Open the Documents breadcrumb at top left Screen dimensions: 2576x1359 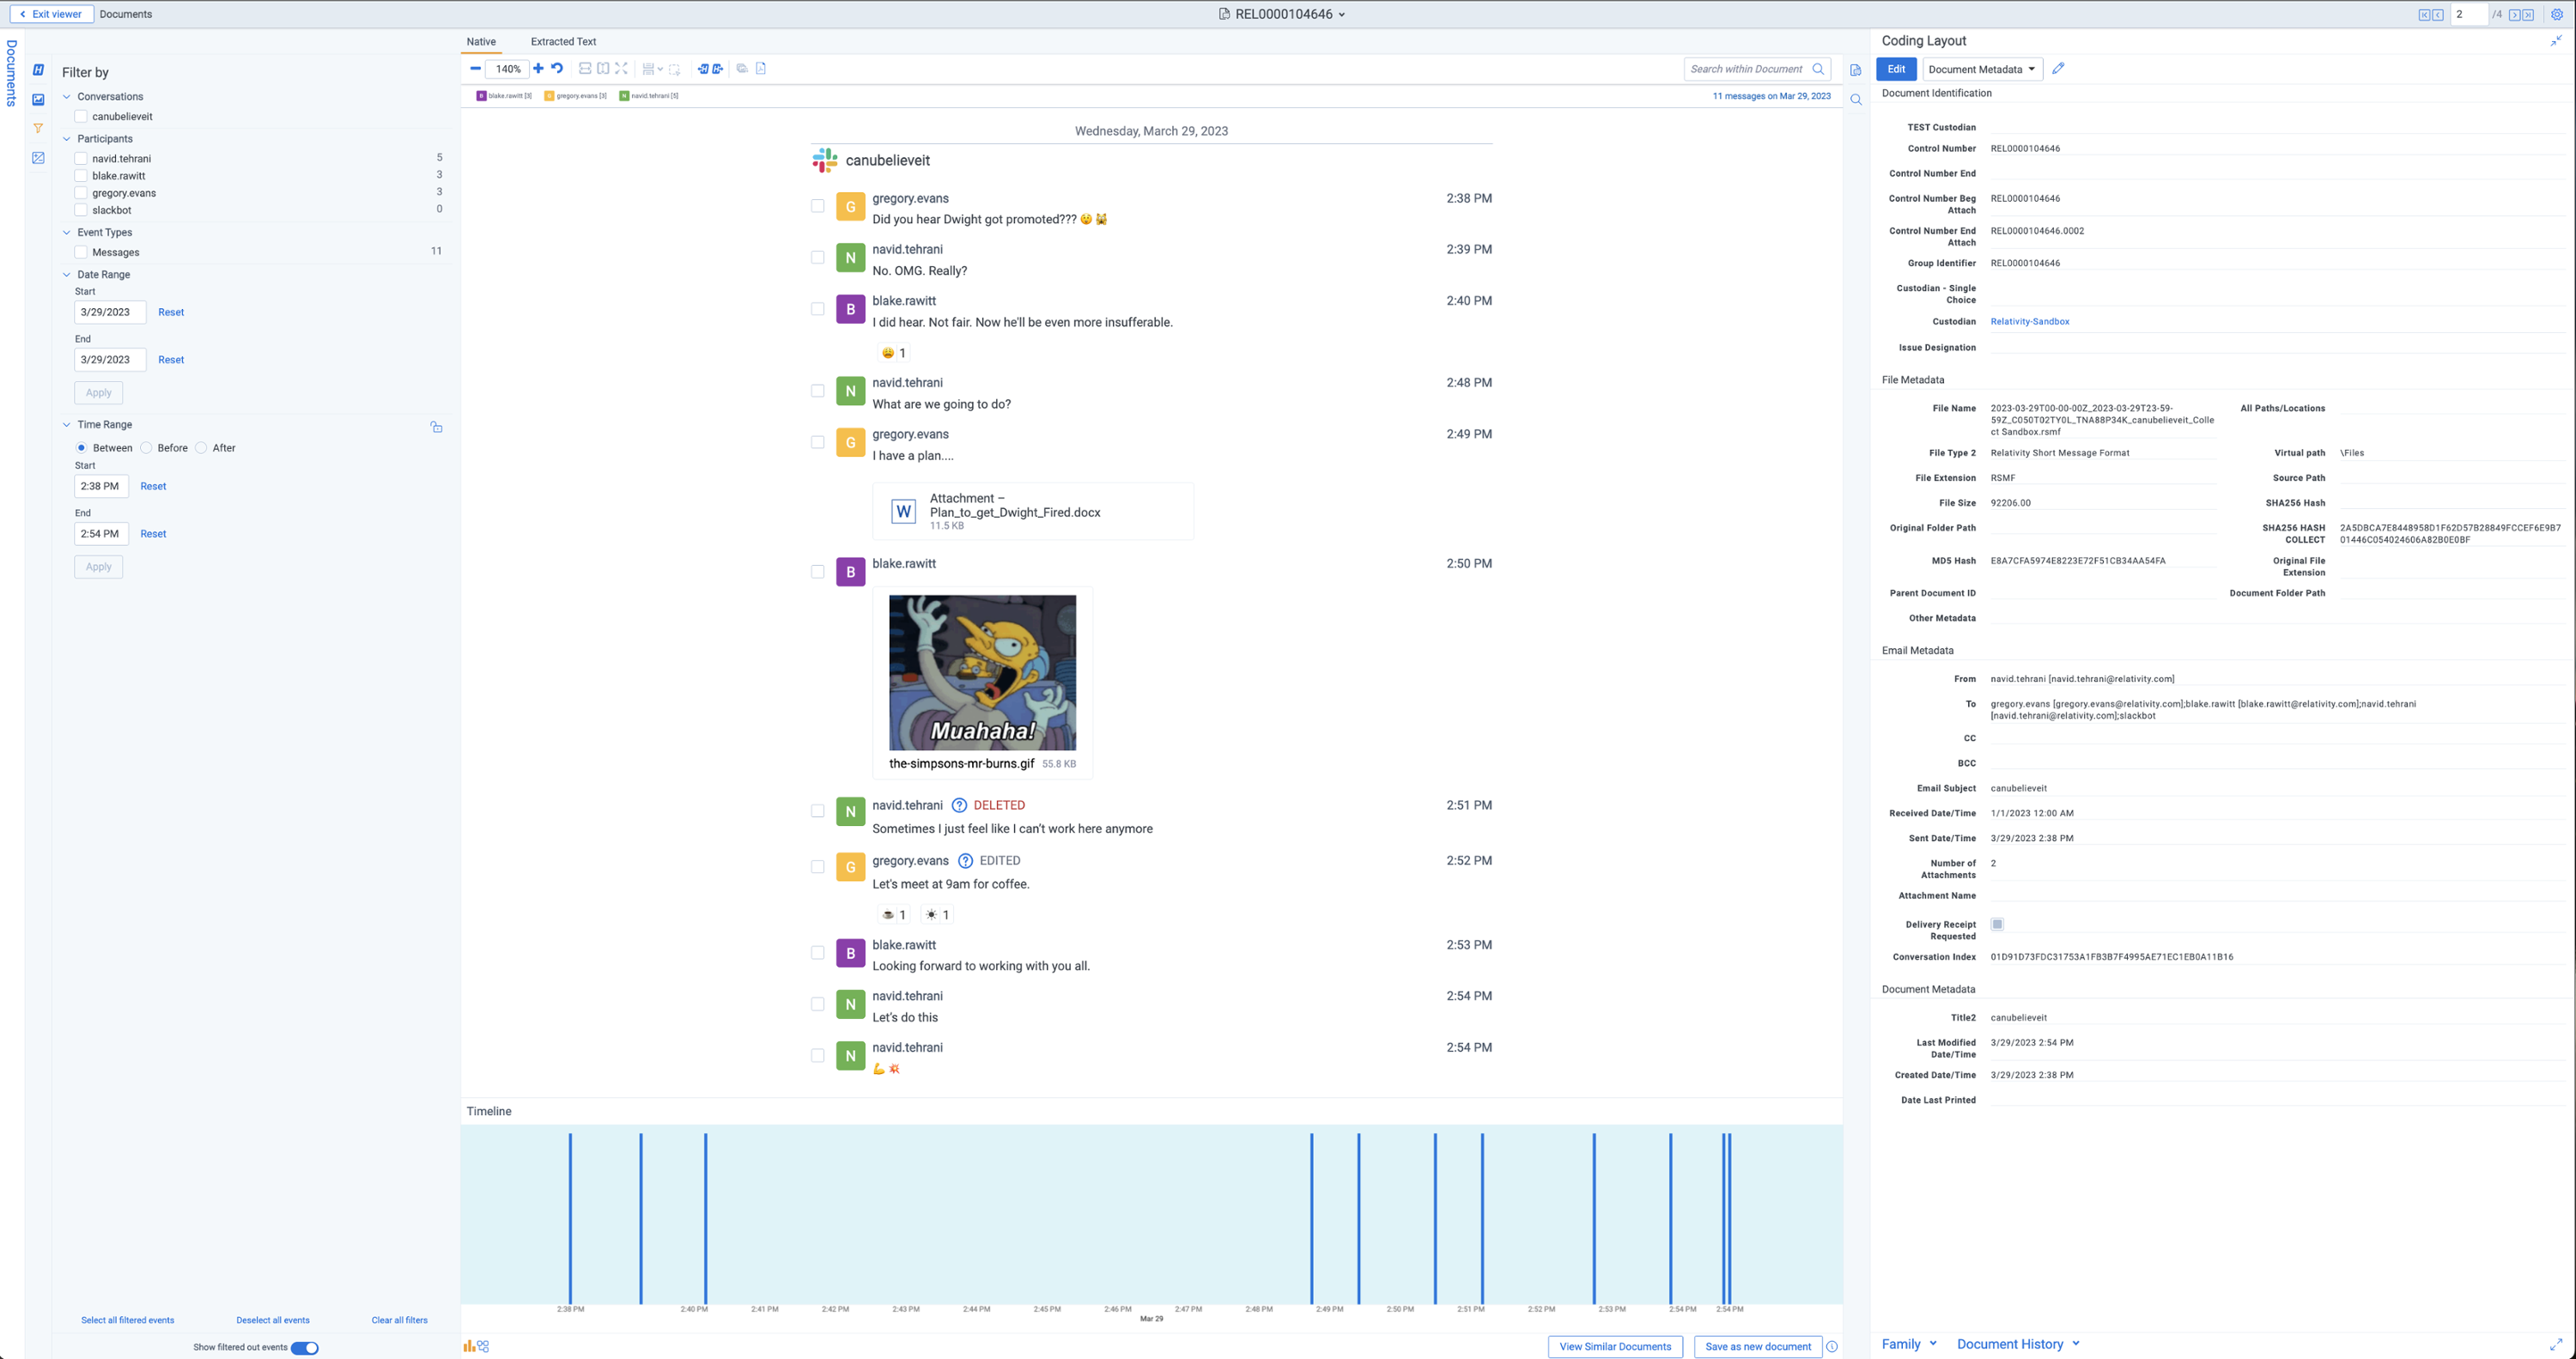click(126, 14)
